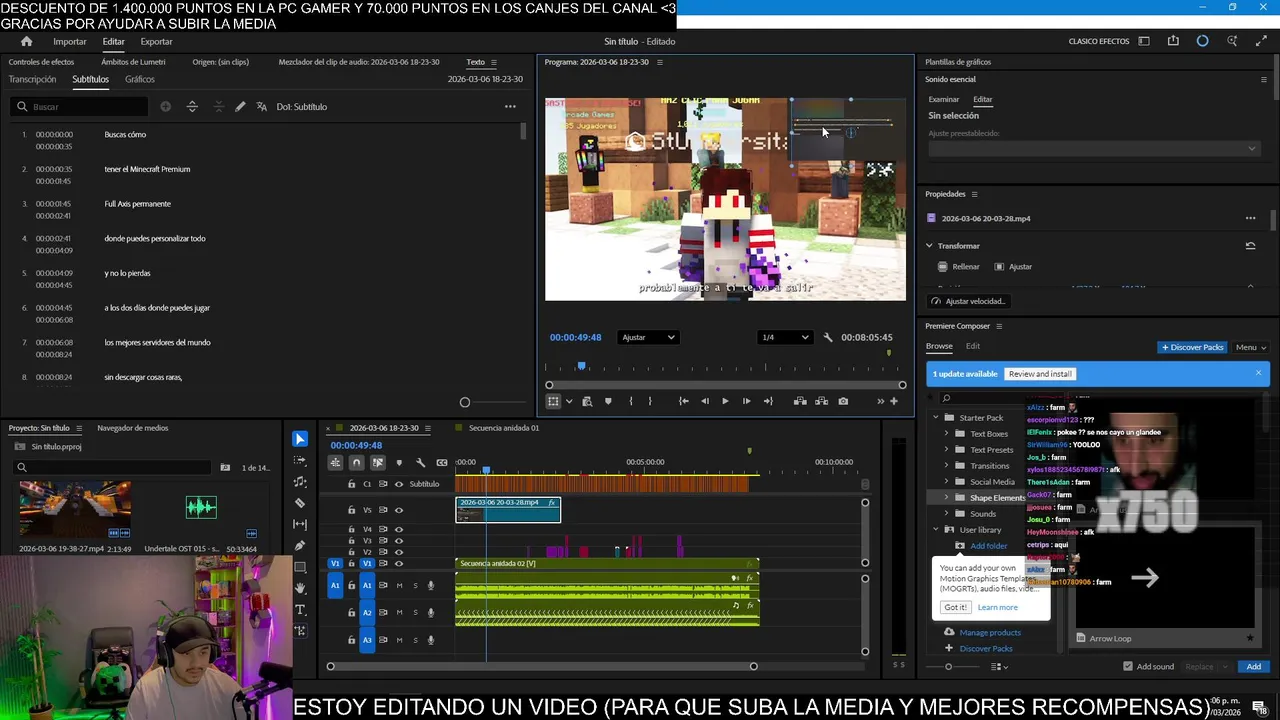The image size is (1280, 720).
Task: Play the sequence in Program monitor
Action: point(725,401)
